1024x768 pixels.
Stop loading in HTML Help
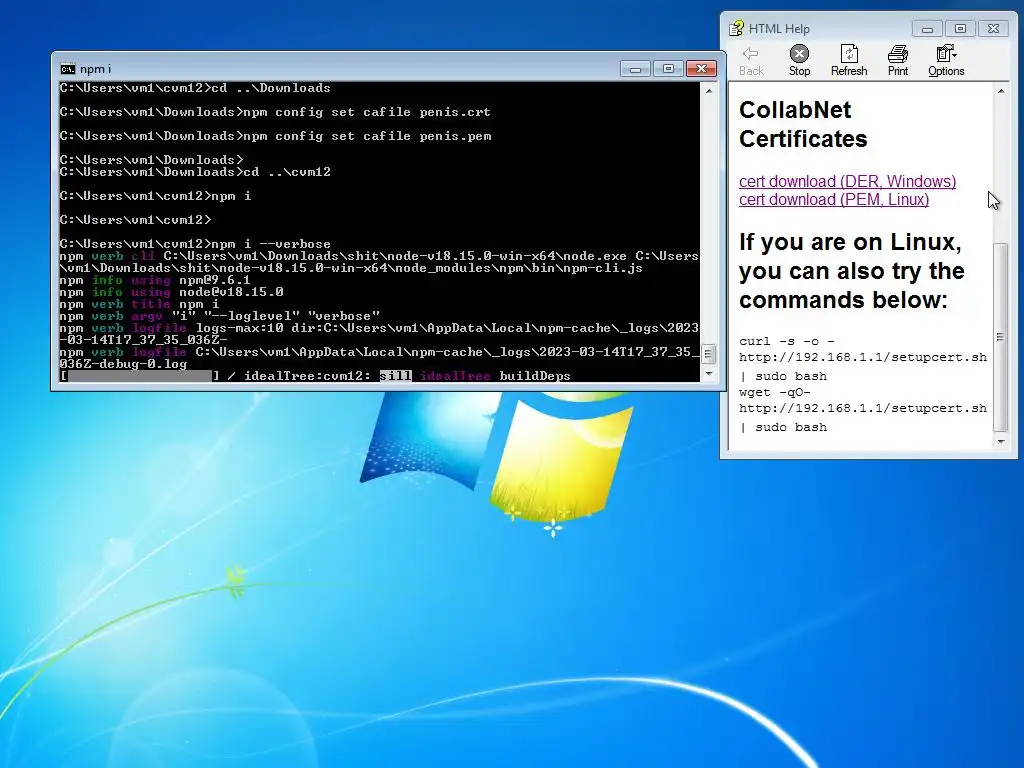799,61
